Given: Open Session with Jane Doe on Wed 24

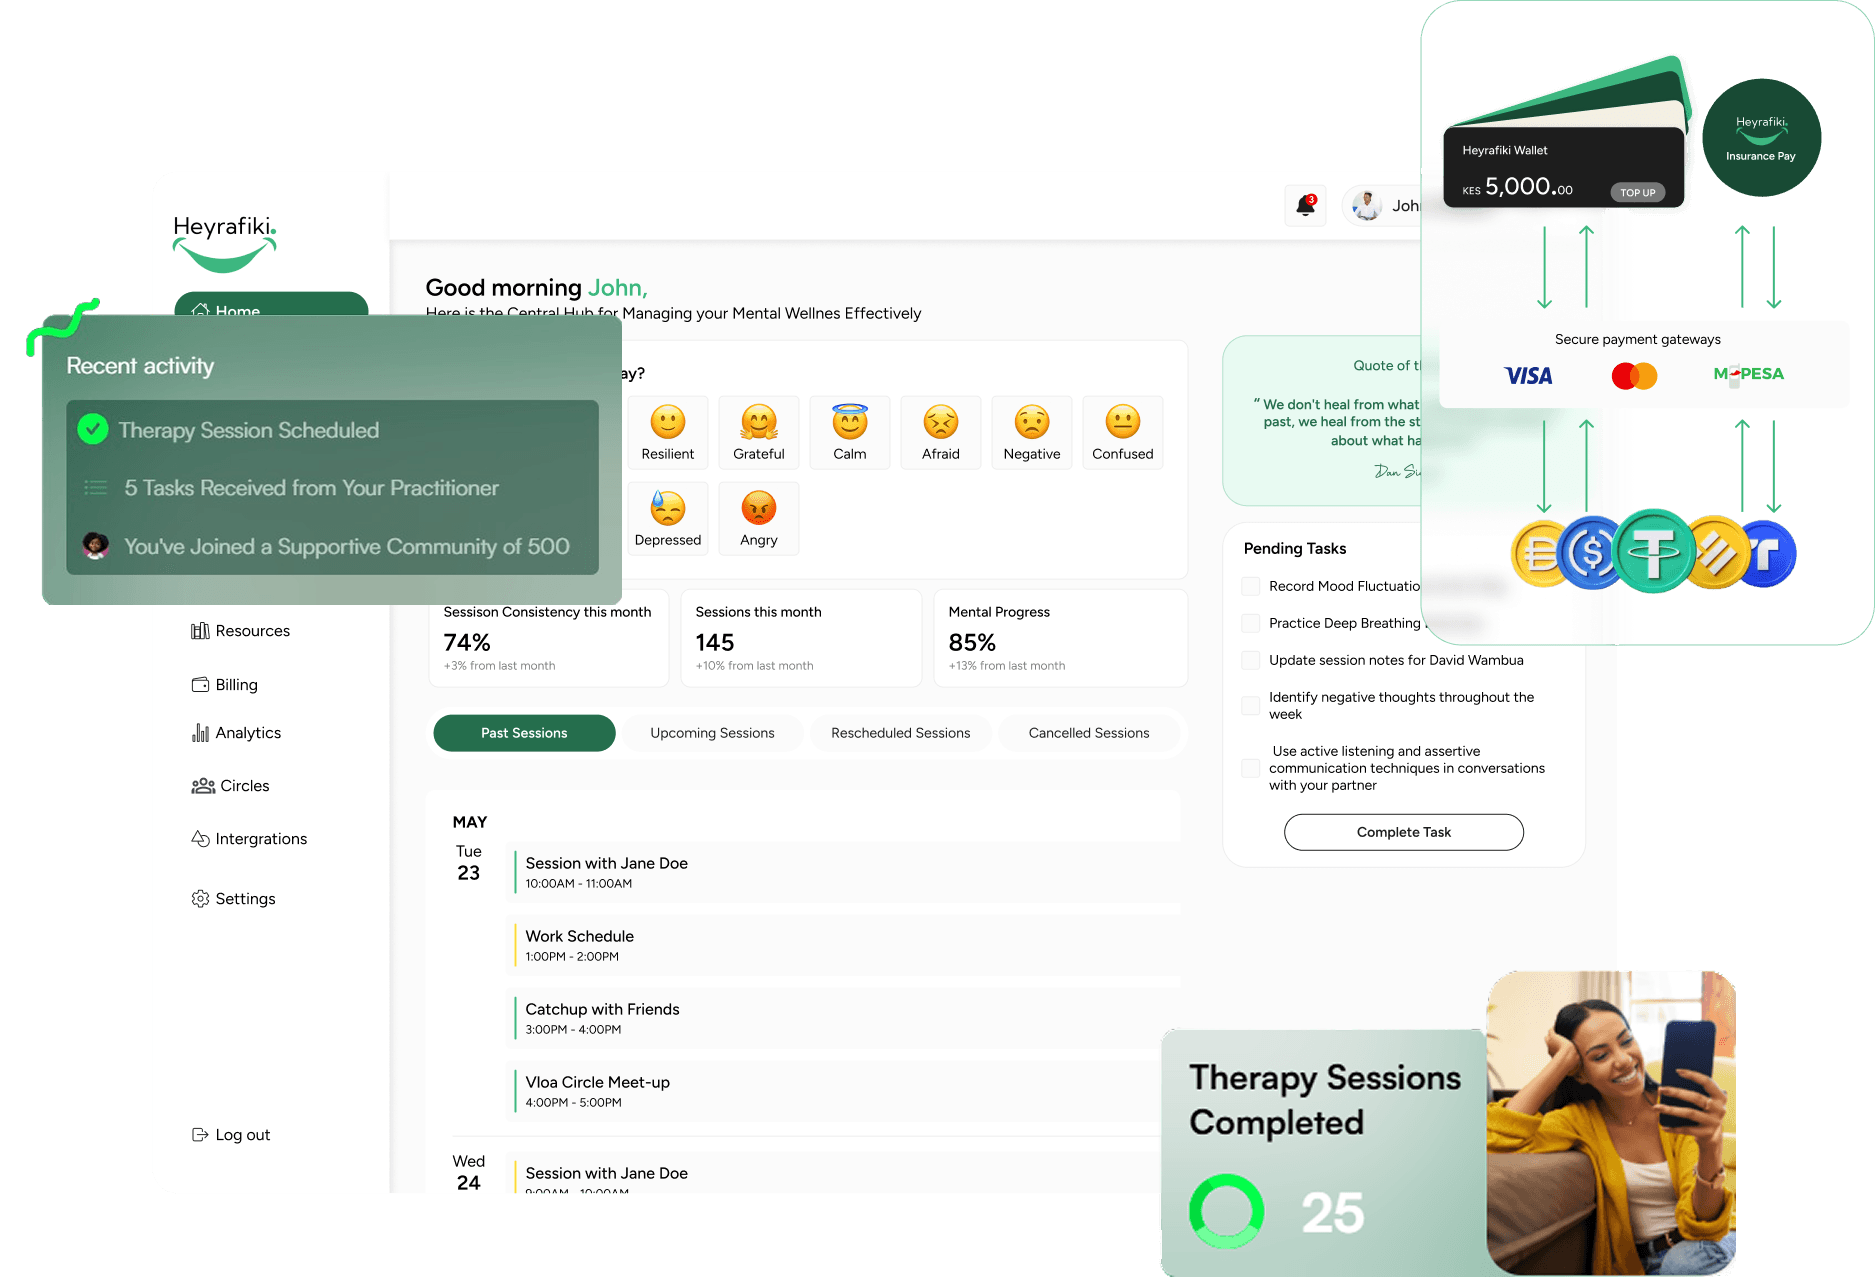Looking at the screenshot, I should (x=835, y=1174).
